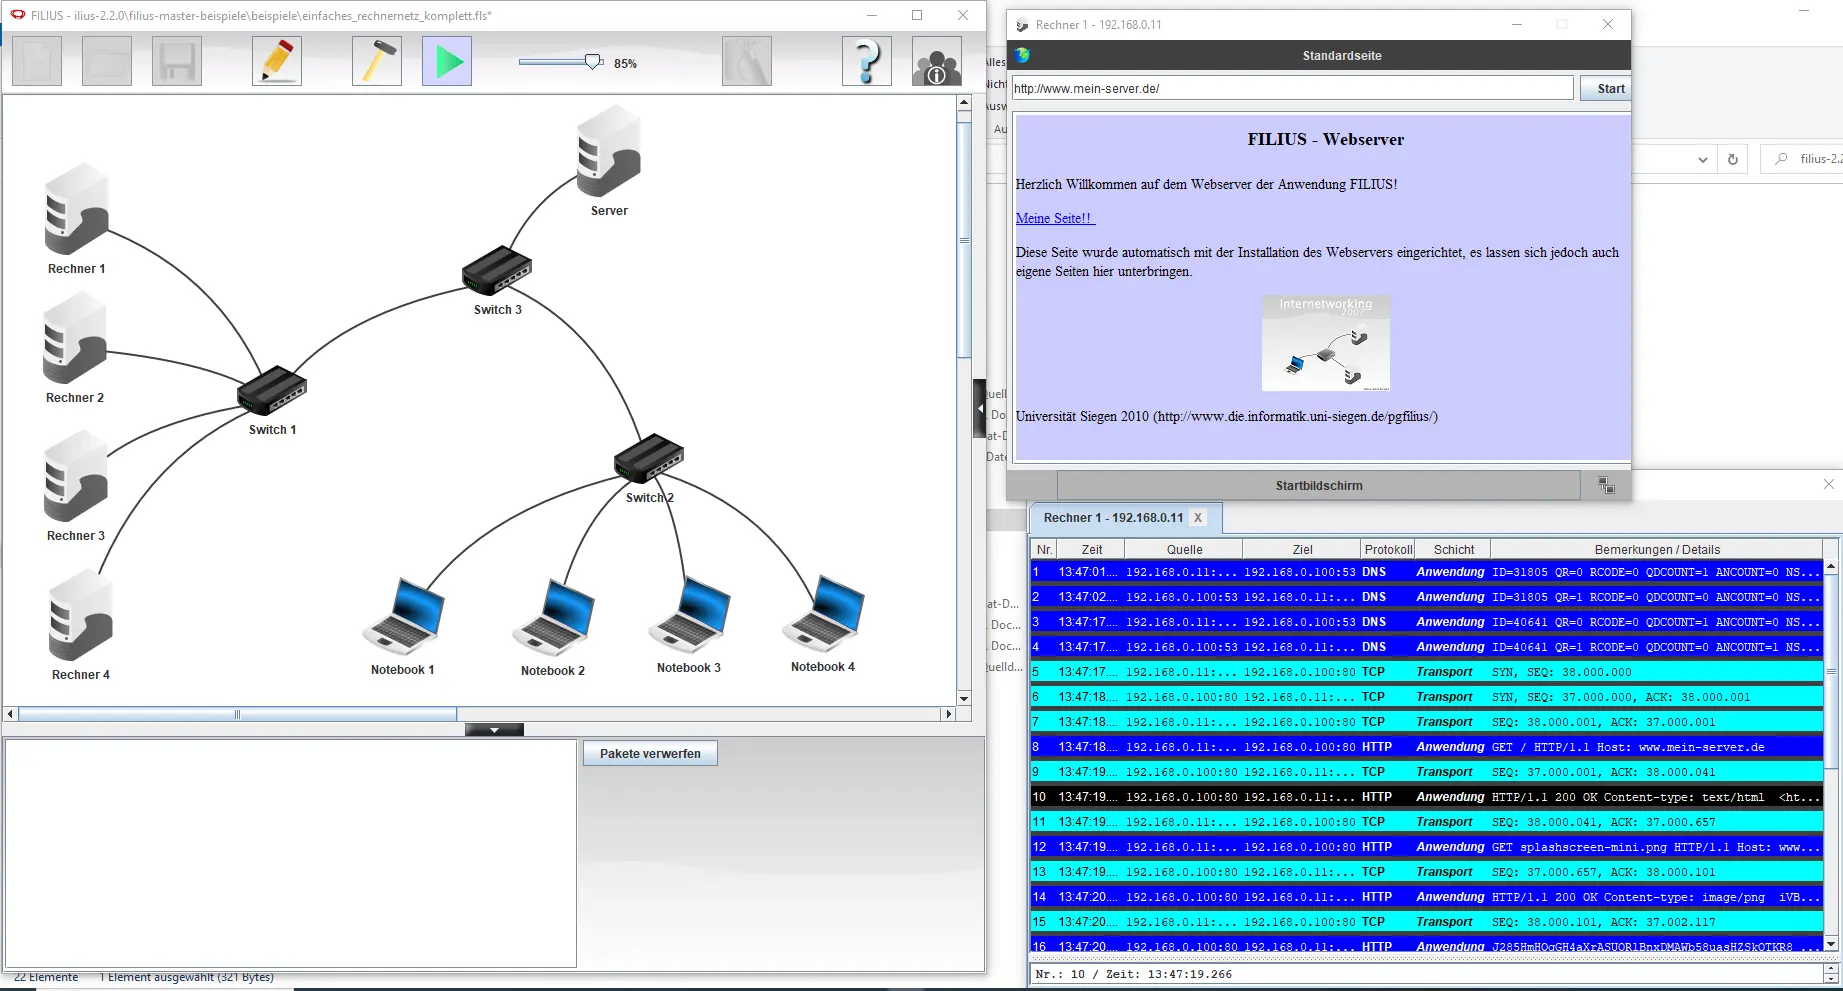This screenshot has height=991, width=1843.
Task: Click the simulation speed slider at 85%
Action: pos(593,62)
